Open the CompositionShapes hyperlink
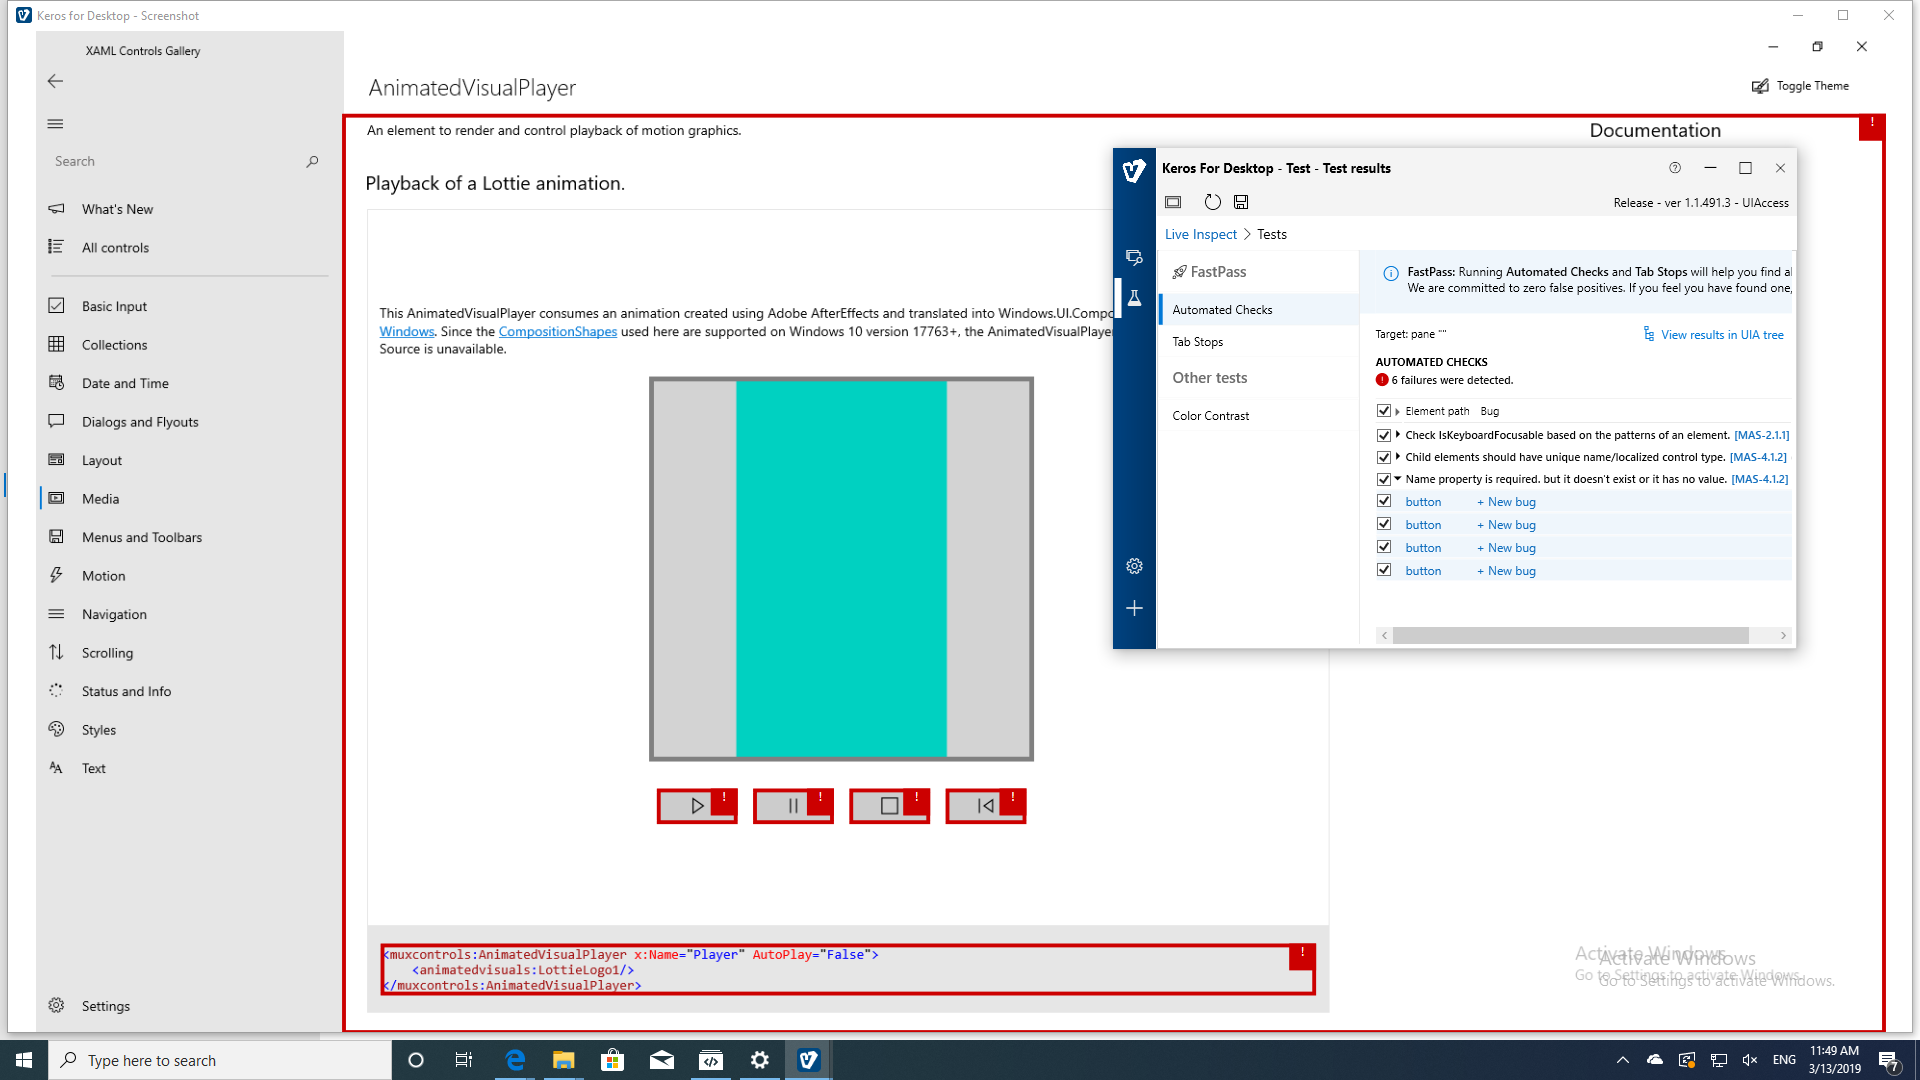The width and height of the screenshot is (1920, 1080). (558, 331)
